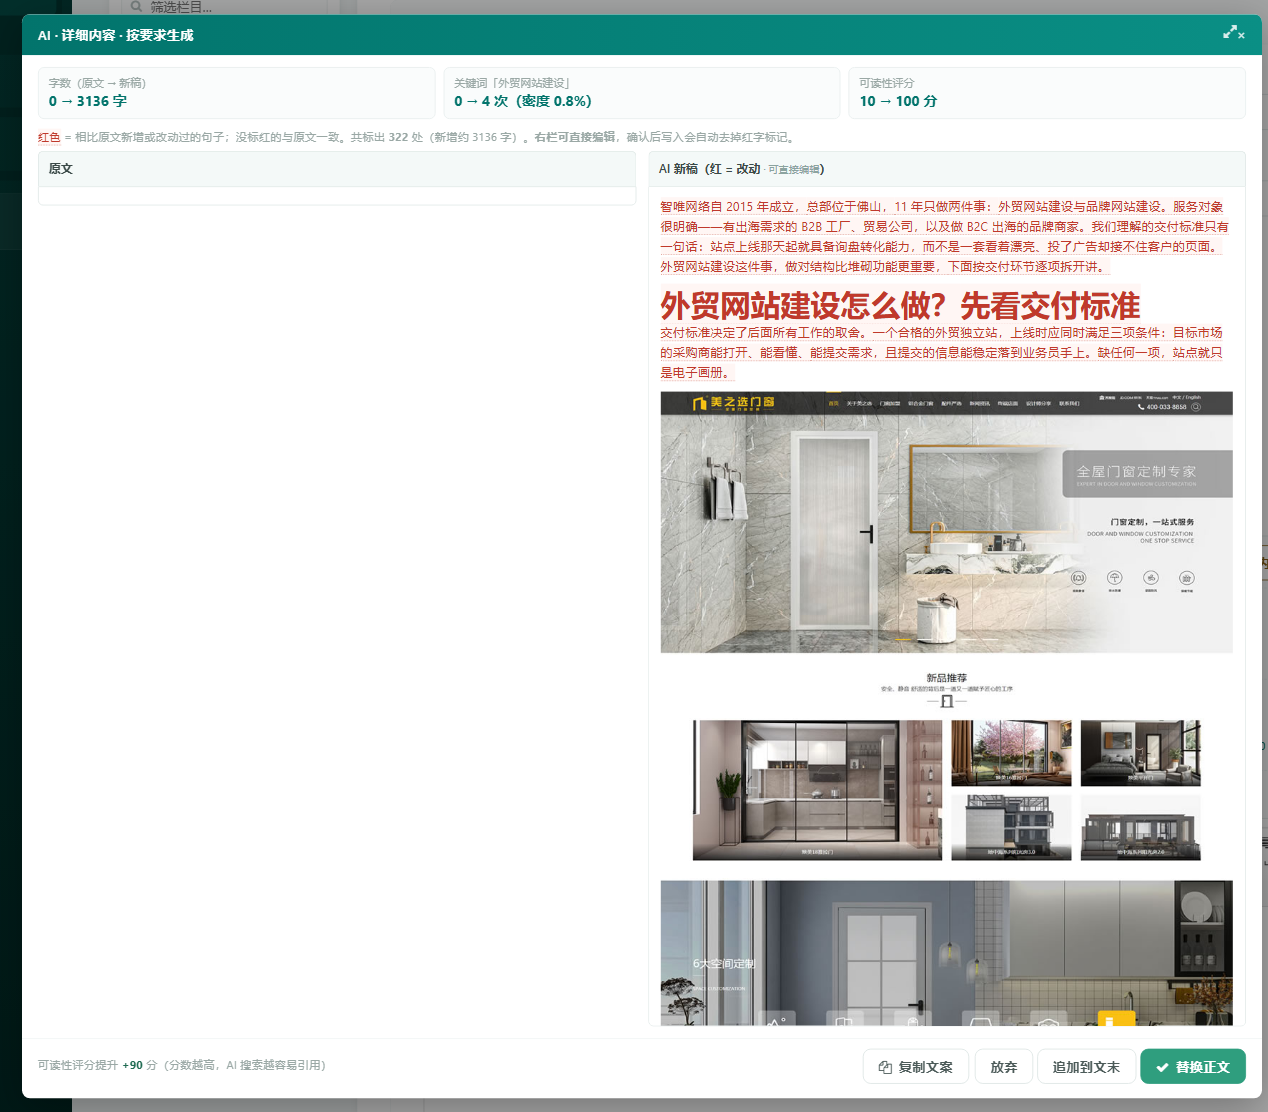Screen dimensions: 1268x1112
Task: Click the paragraph beginning 智唯网络自 2015 年成立
Action: pyautogui.click(x=945, y=236)
